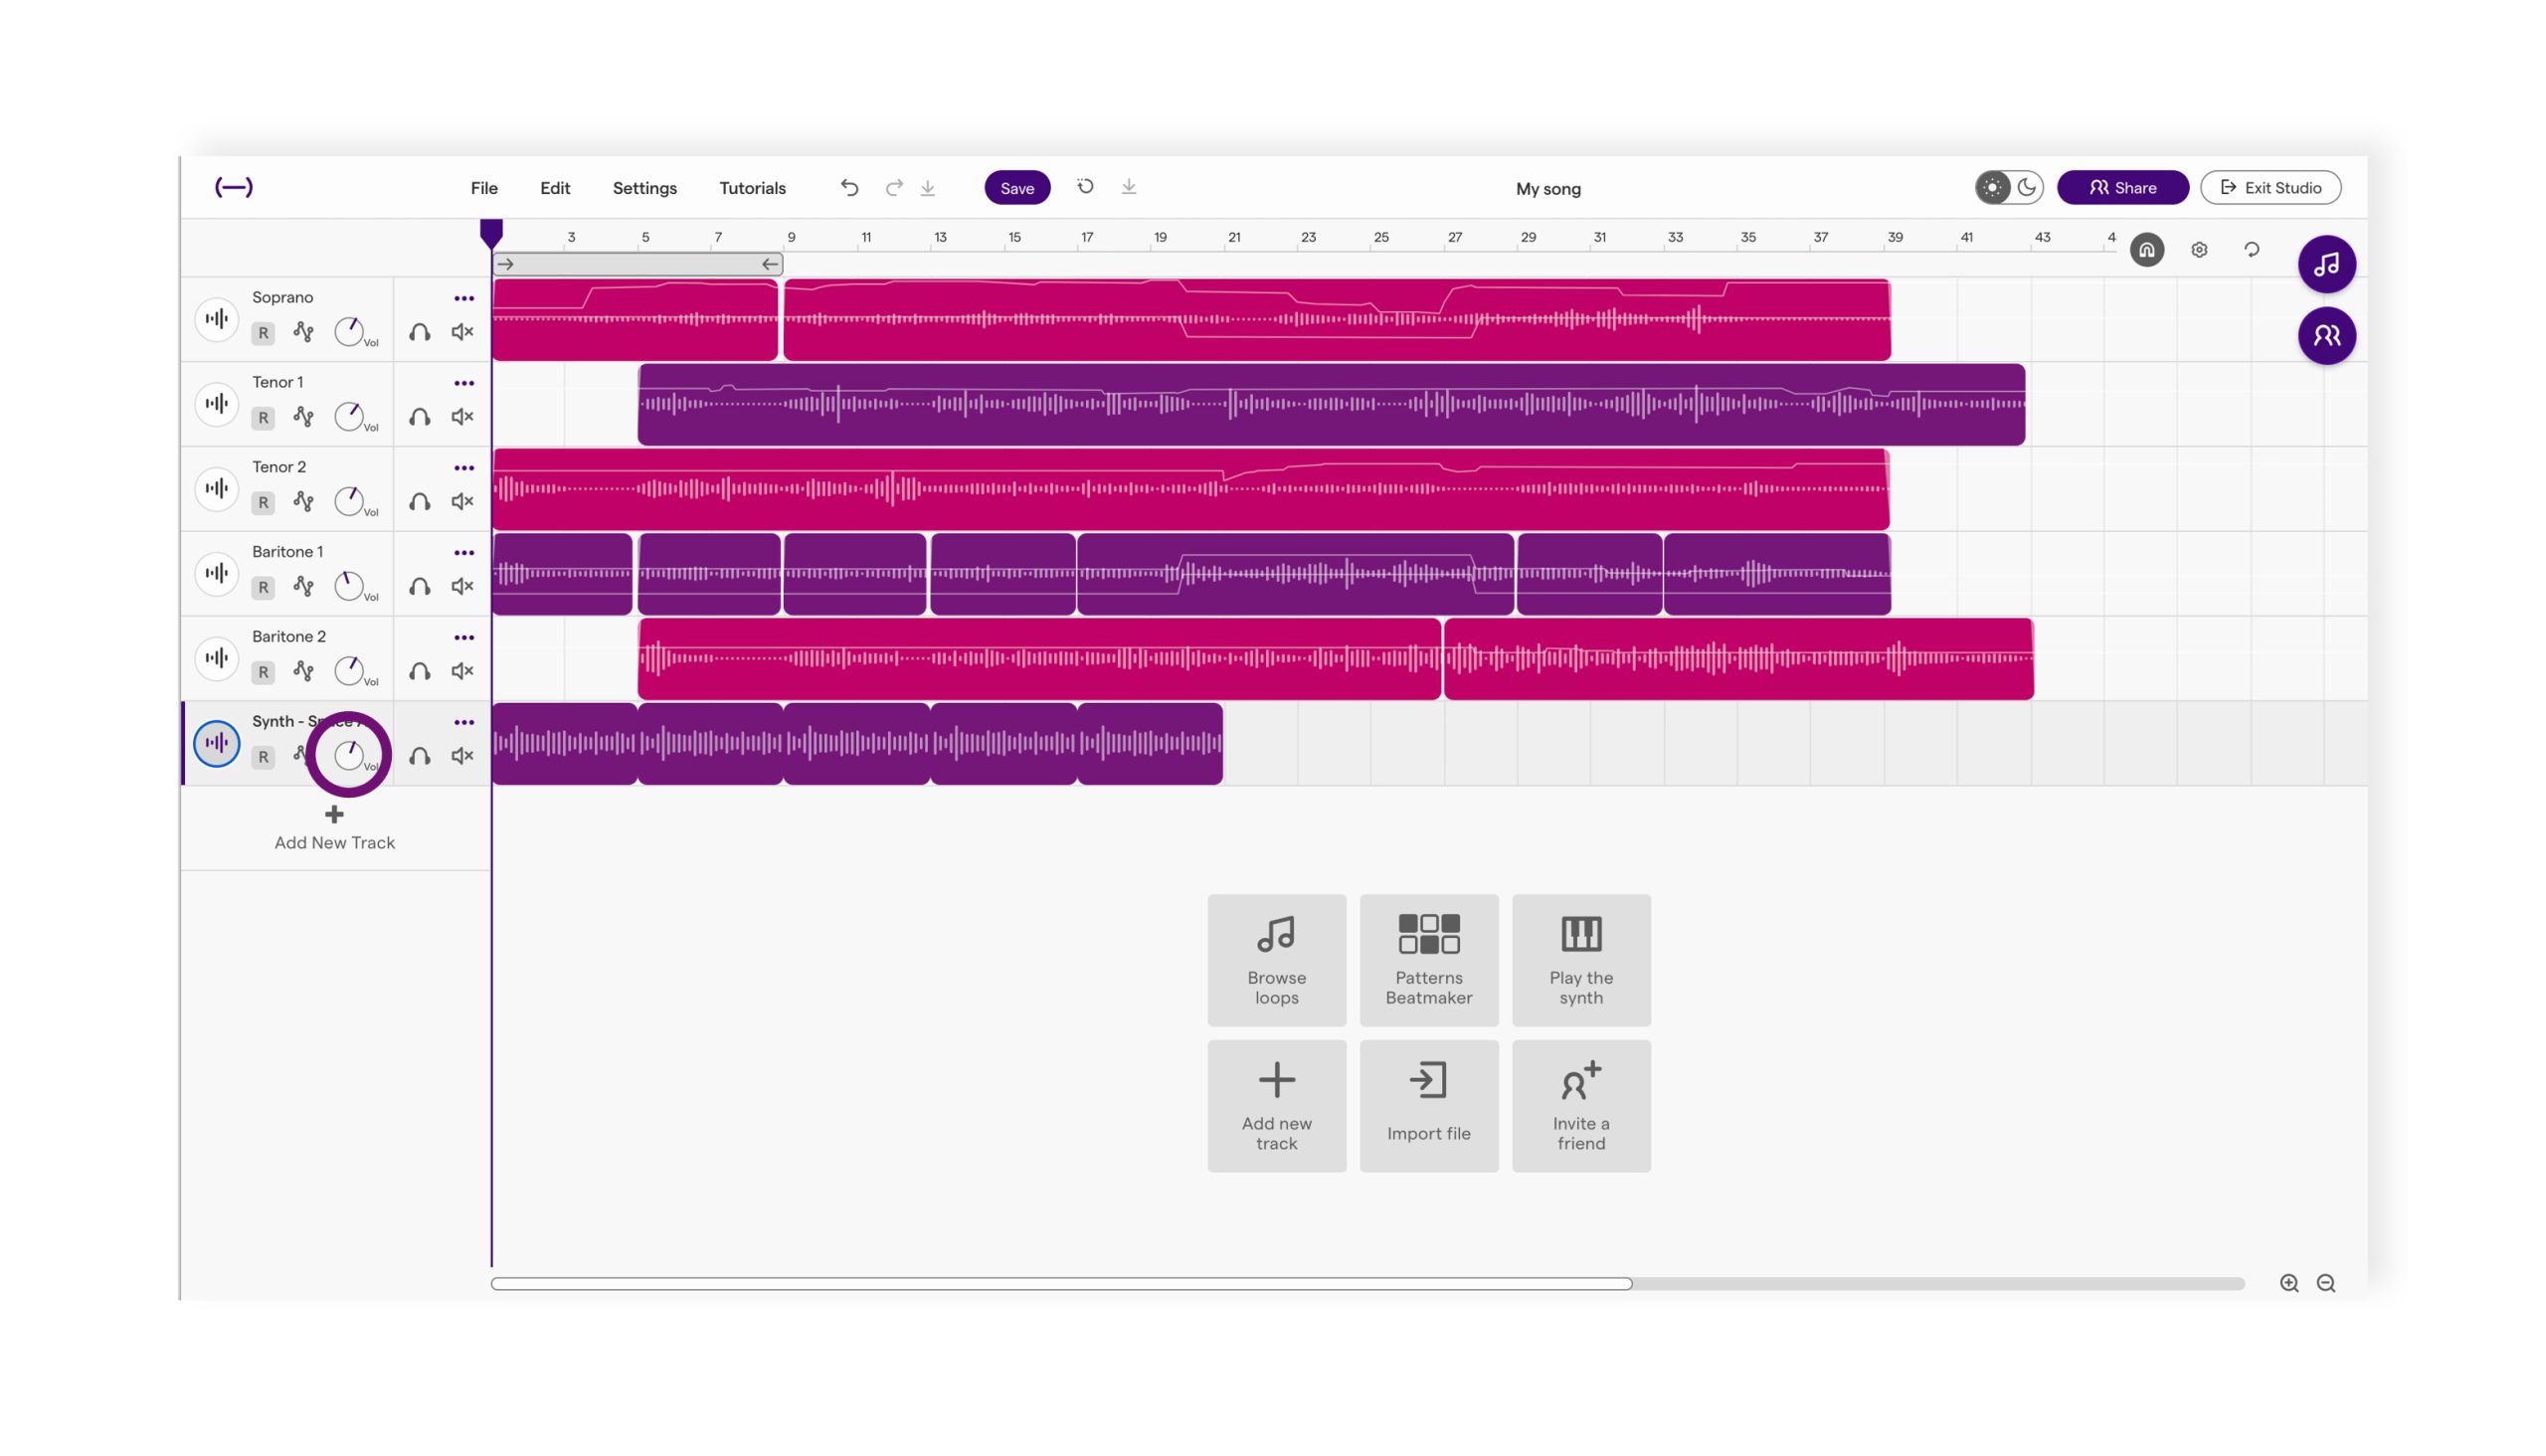
Task: Open the Settings menu
Action: click(x=643, y=187)
